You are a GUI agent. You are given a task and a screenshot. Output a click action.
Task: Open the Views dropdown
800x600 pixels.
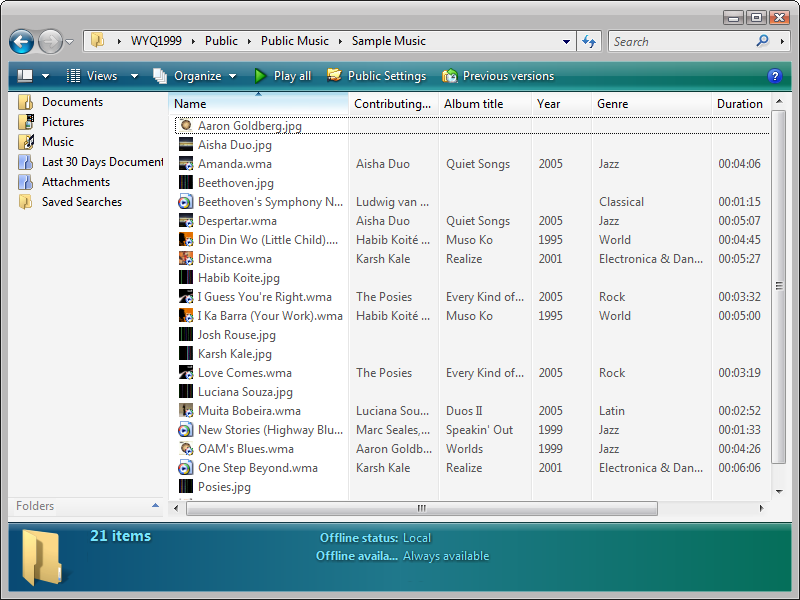(x=103, y=75)
